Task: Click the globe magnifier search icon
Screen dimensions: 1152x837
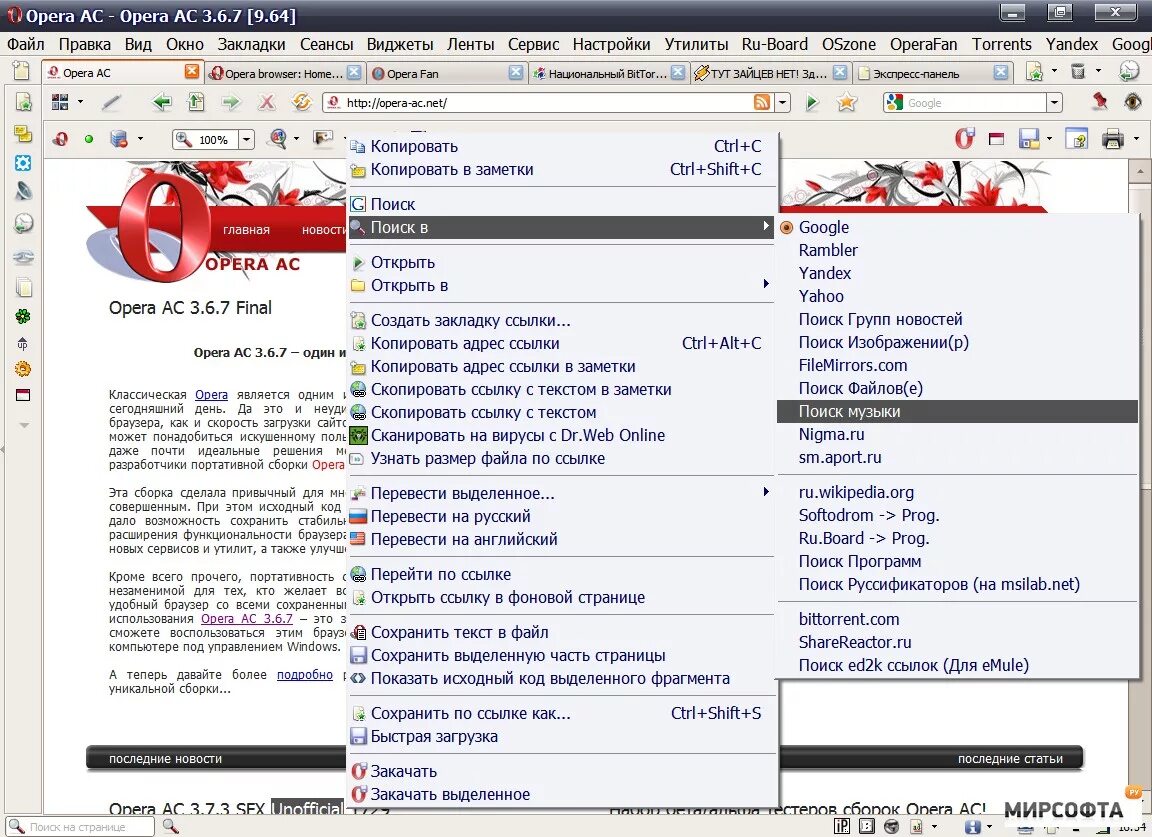Action: click(x=278, y=139)
